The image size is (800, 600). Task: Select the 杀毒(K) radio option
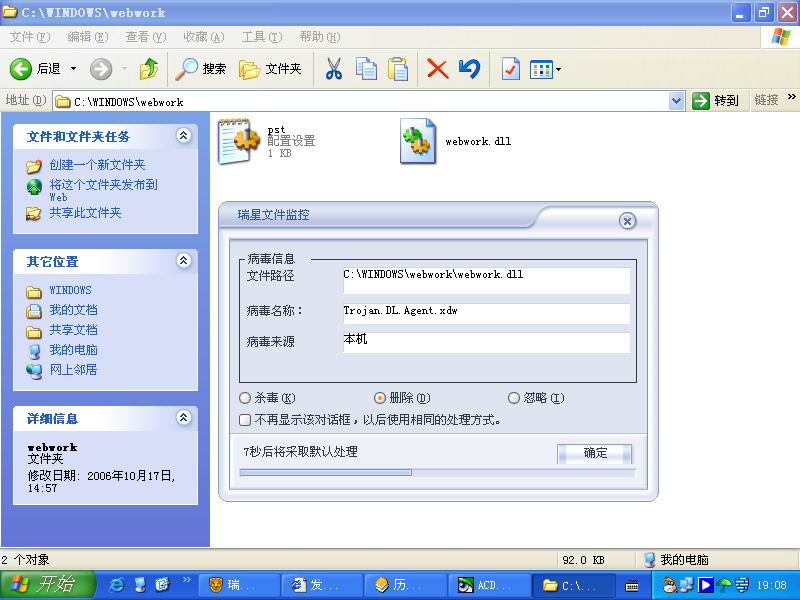pos(245,397)
